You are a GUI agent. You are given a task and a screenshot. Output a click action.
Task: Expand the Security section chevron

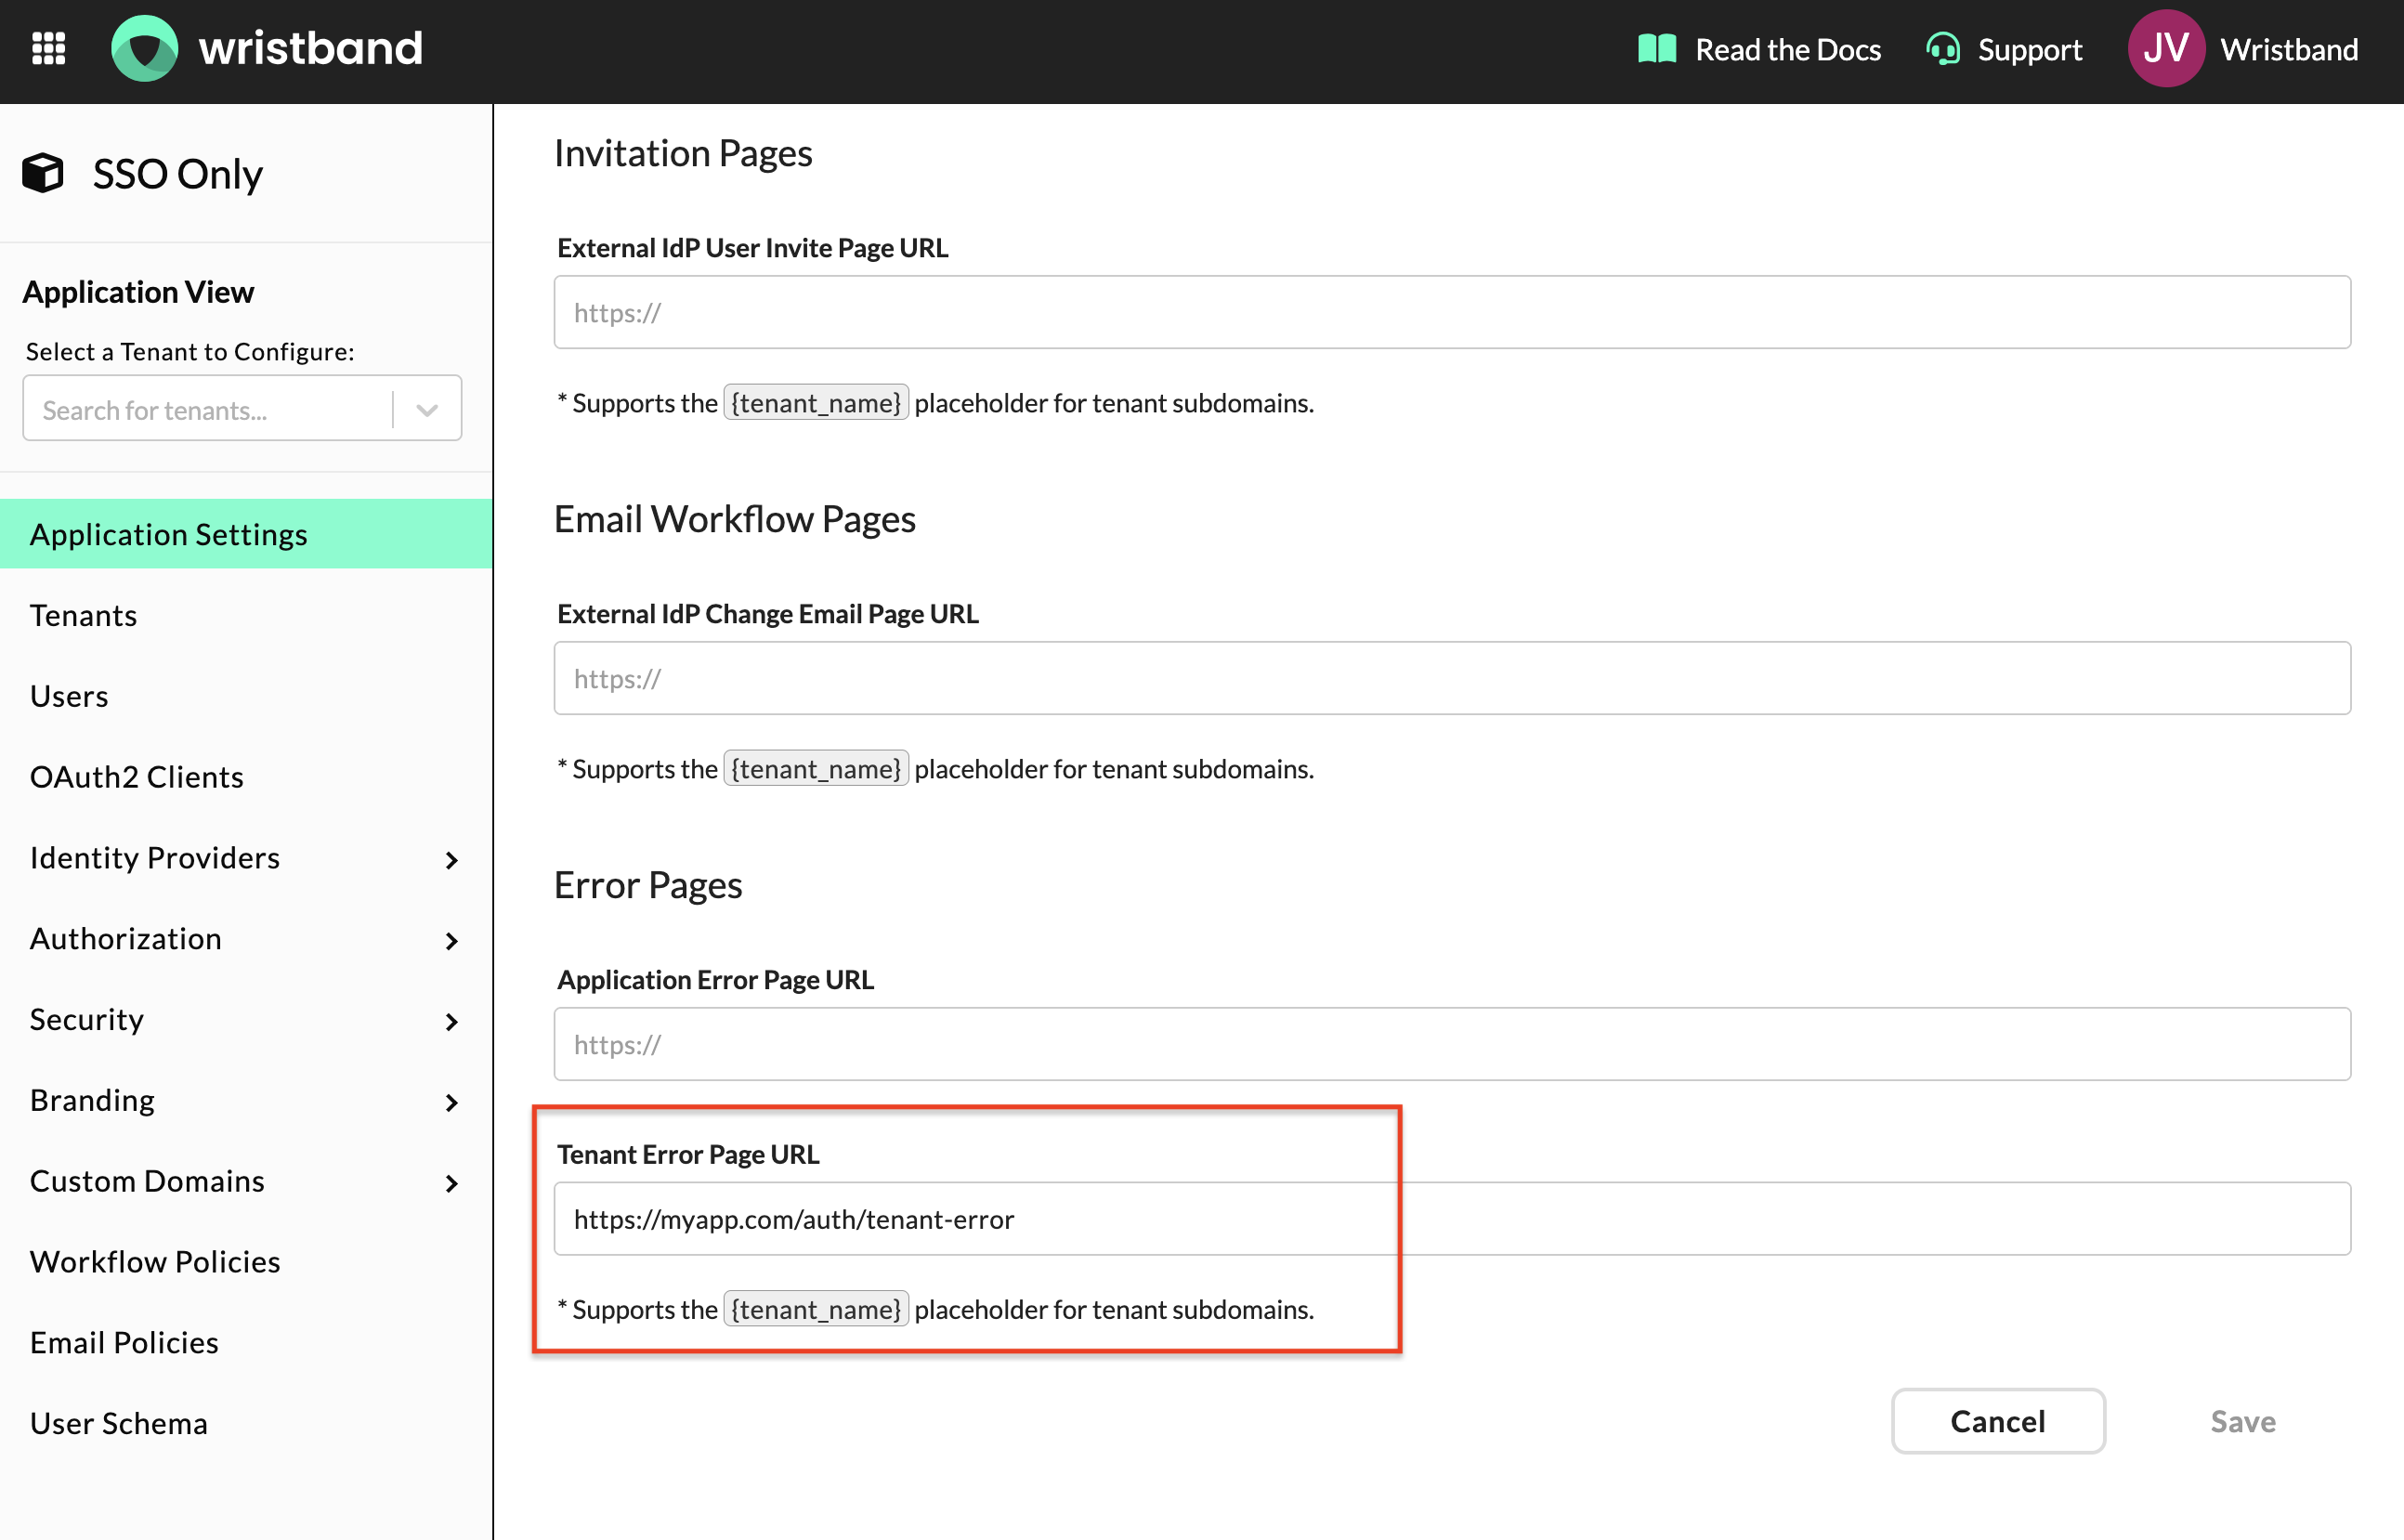click(x=451, y=1022)
